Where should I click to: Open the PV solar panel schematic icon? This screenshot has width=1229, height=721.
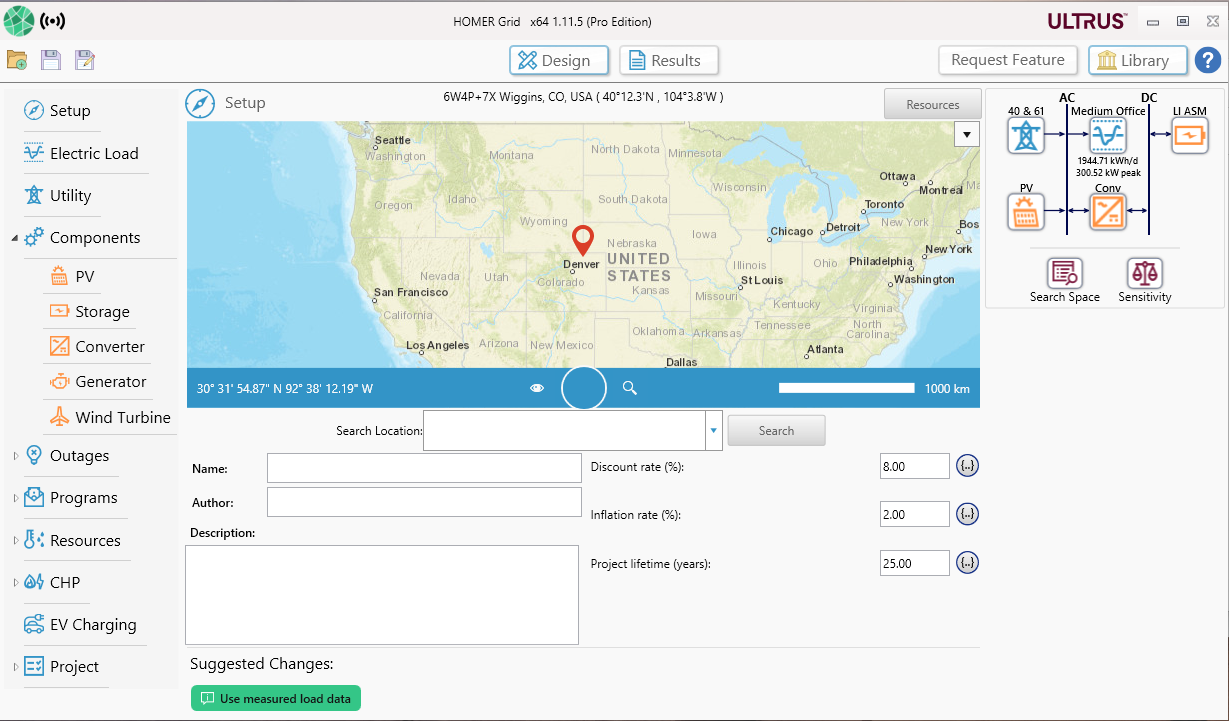point(1025,212)
